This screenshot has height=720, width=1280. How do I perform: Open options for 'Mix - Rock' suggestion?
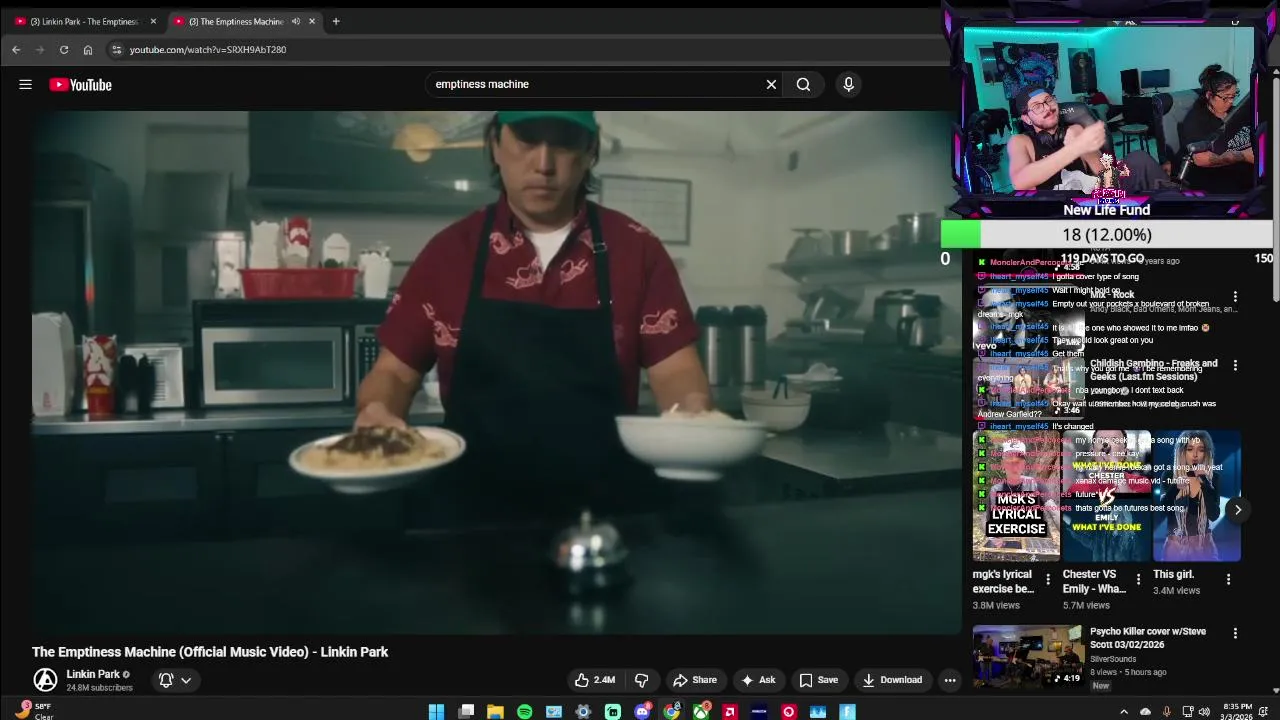pyautogui.click(x=1235, y=297)
